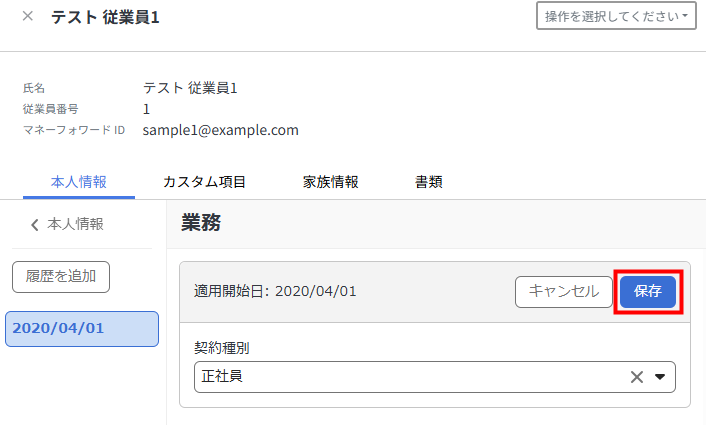Click the 業務 section heading
Screen dimensions: 706x425
tap(201, 223)
